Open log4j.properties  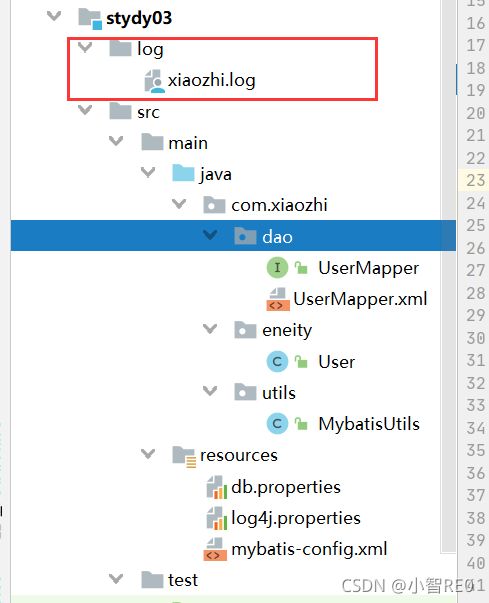[296, 519]
